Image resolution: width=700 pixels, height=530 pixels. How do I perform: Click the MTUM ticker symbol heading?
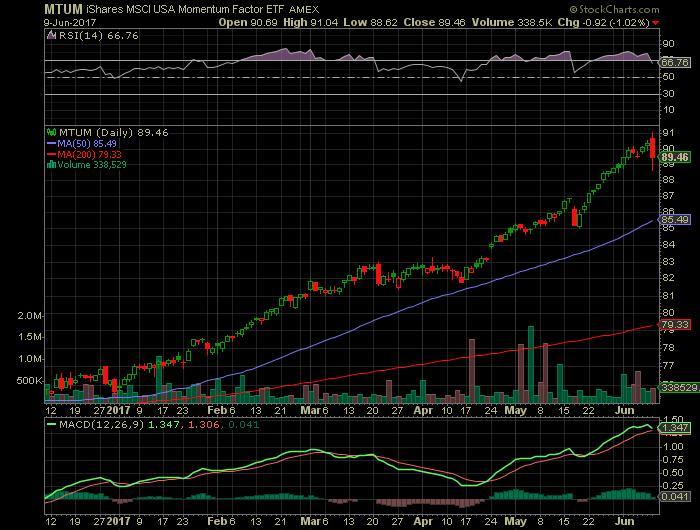(x=63, y=9)
